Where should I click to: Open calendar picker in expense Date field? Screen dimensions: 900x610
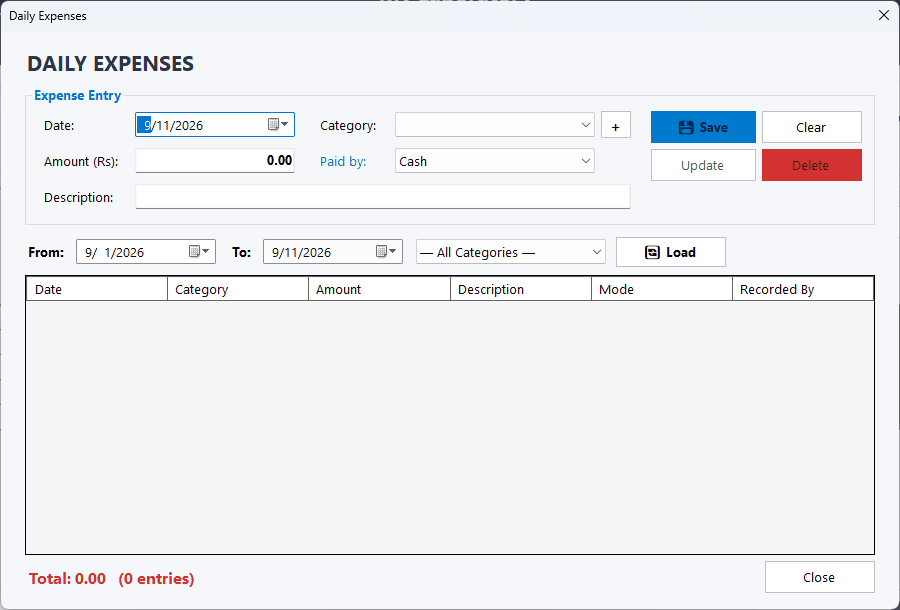pyautogui.click(x=278, y=125)
